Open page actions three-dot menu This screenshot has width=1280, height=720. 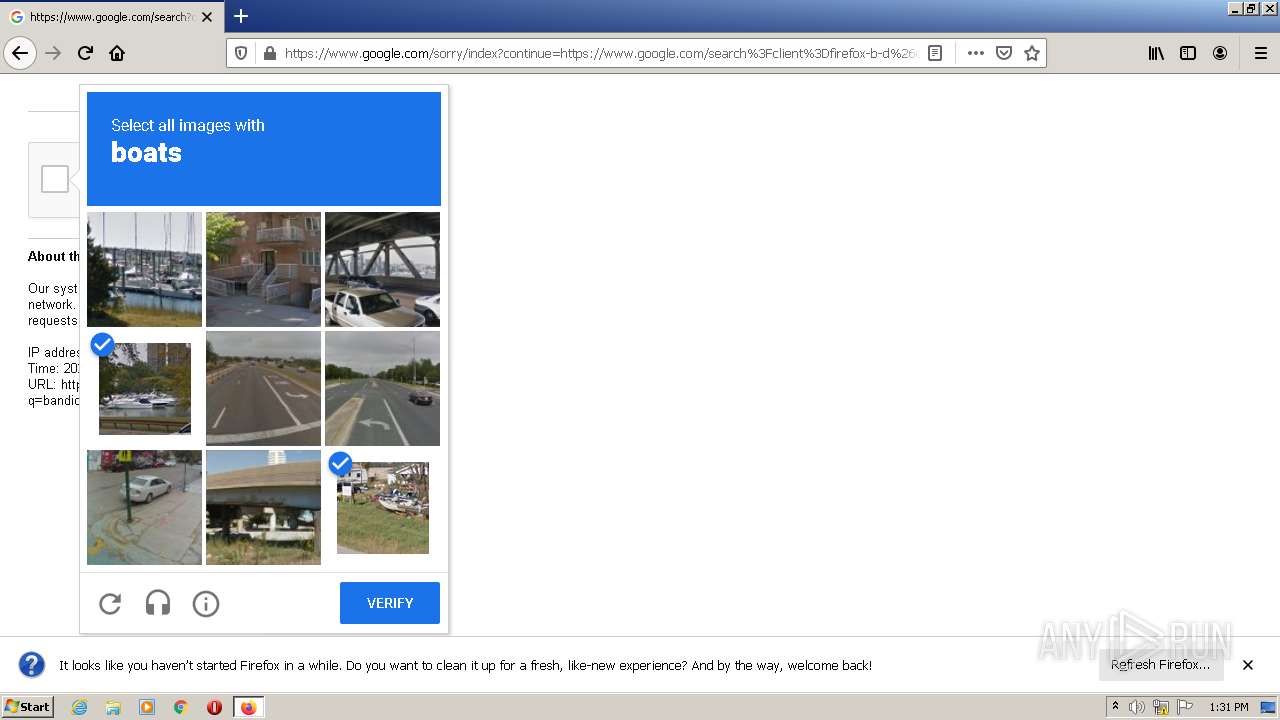point(976,53)
